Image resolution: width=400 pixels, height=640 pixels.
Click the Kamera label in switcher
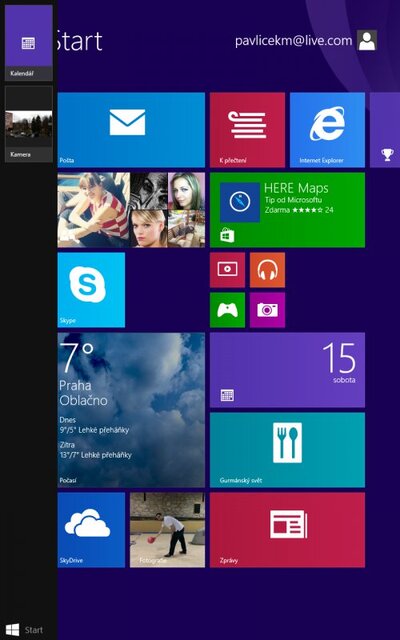20,155
